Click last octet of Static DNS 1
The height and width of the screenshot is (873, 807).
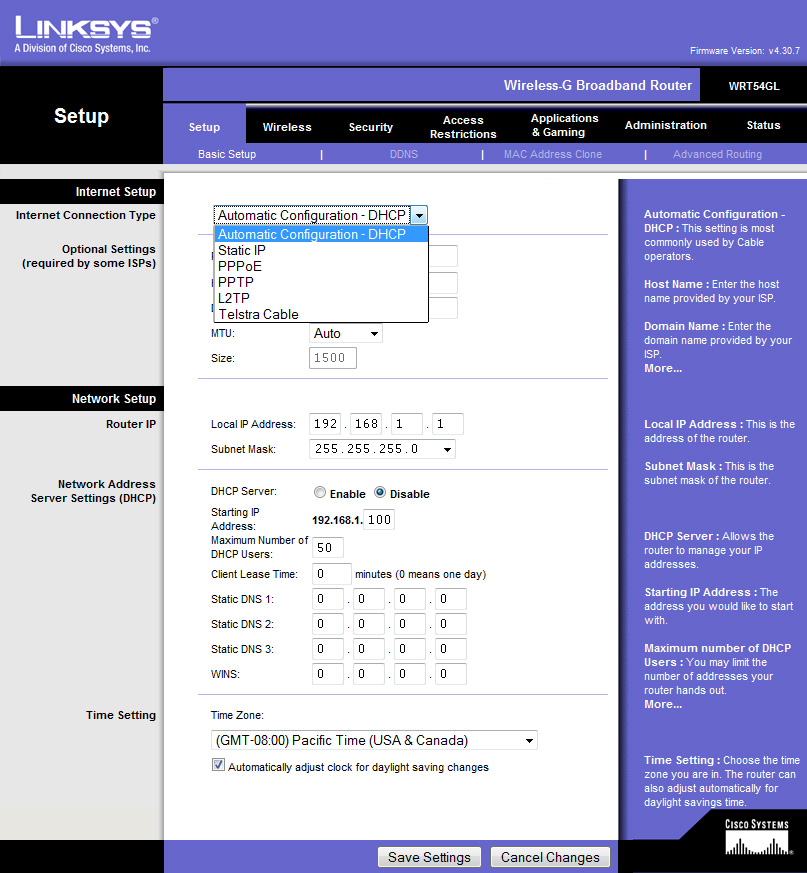pyautogui.click(x=451, y=599)
